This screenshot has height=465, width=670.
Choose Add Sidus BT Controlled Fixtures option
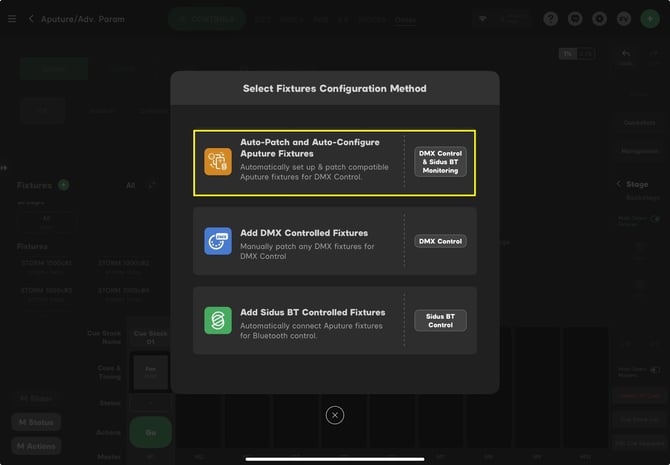coord(335,321)
